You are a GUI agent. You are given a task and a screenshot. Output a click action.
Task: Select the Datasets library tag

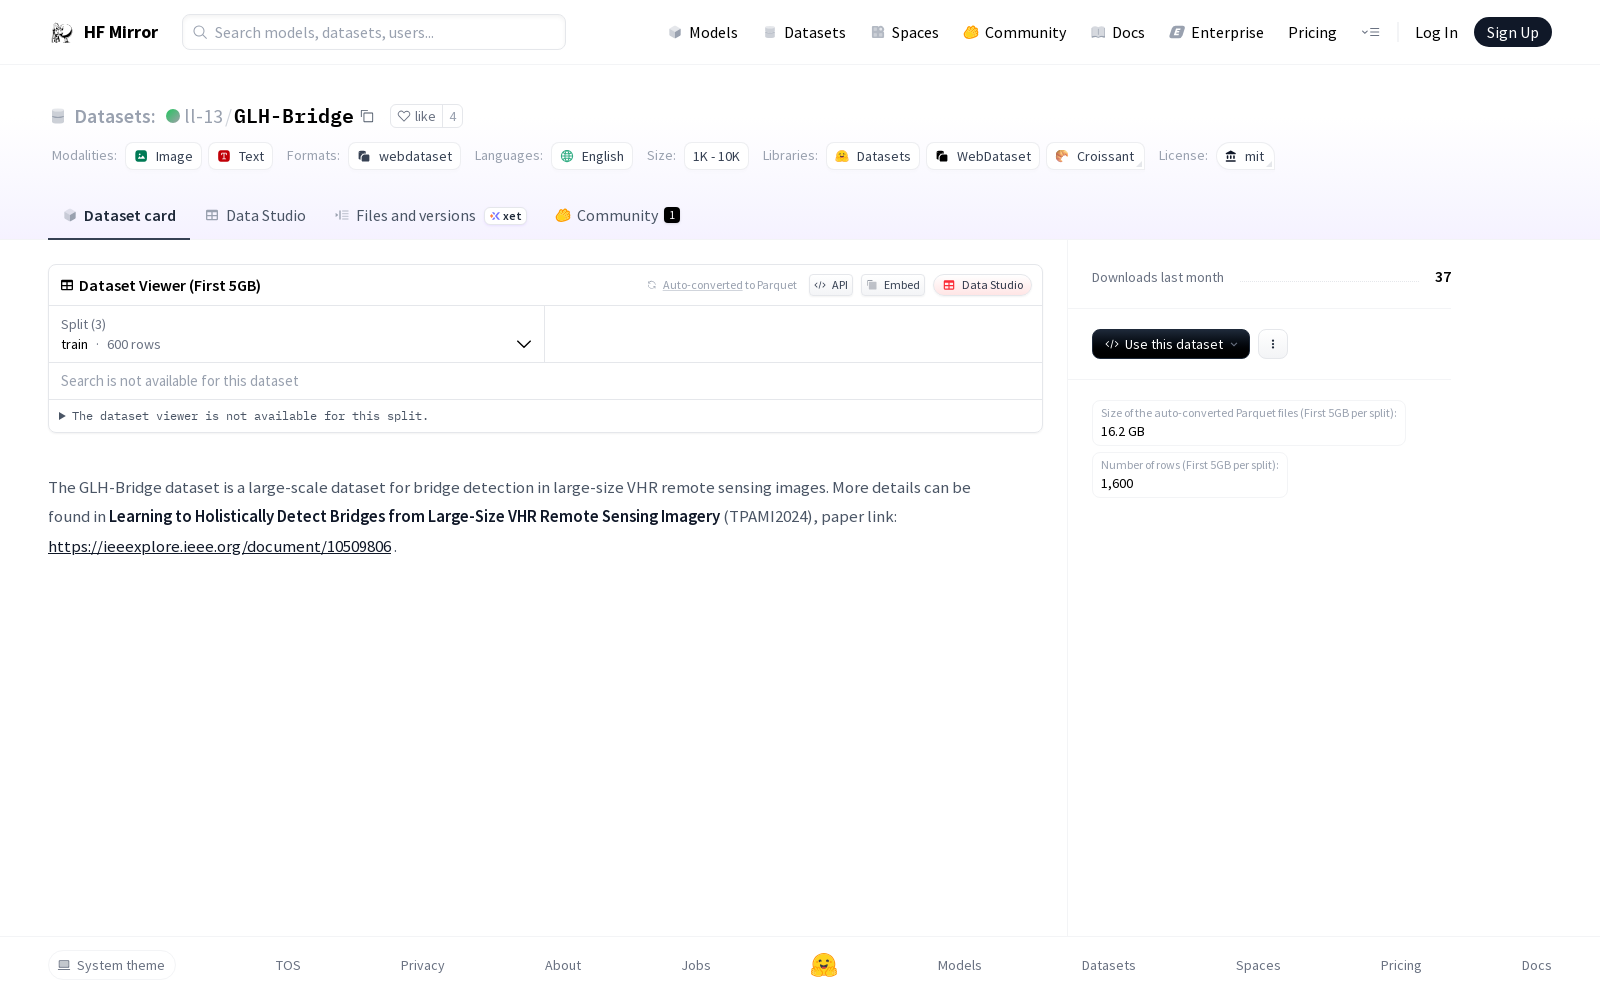[873, 156]
